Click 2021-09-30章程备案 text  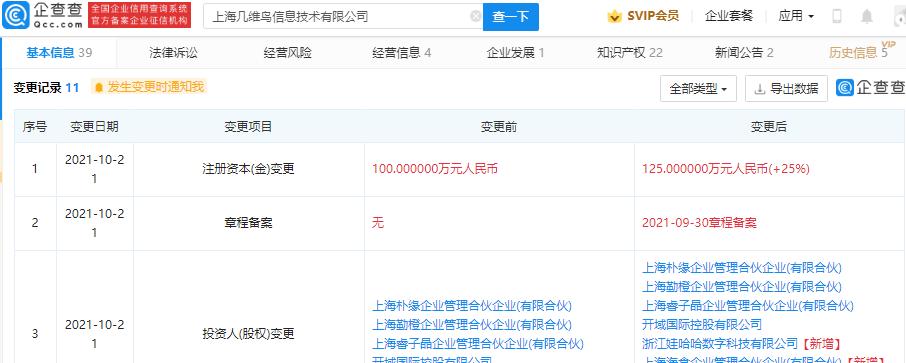tap(699, 223)
